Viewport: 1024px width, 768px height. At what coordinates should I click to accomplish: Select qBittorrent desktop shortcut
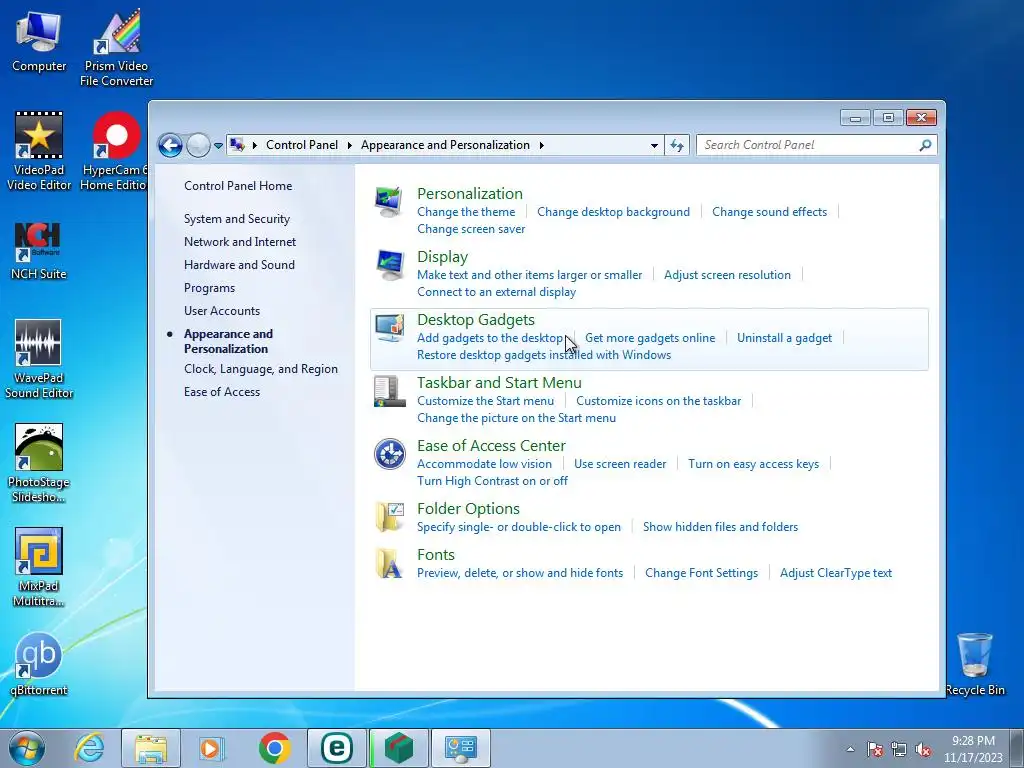coord(39,664)
